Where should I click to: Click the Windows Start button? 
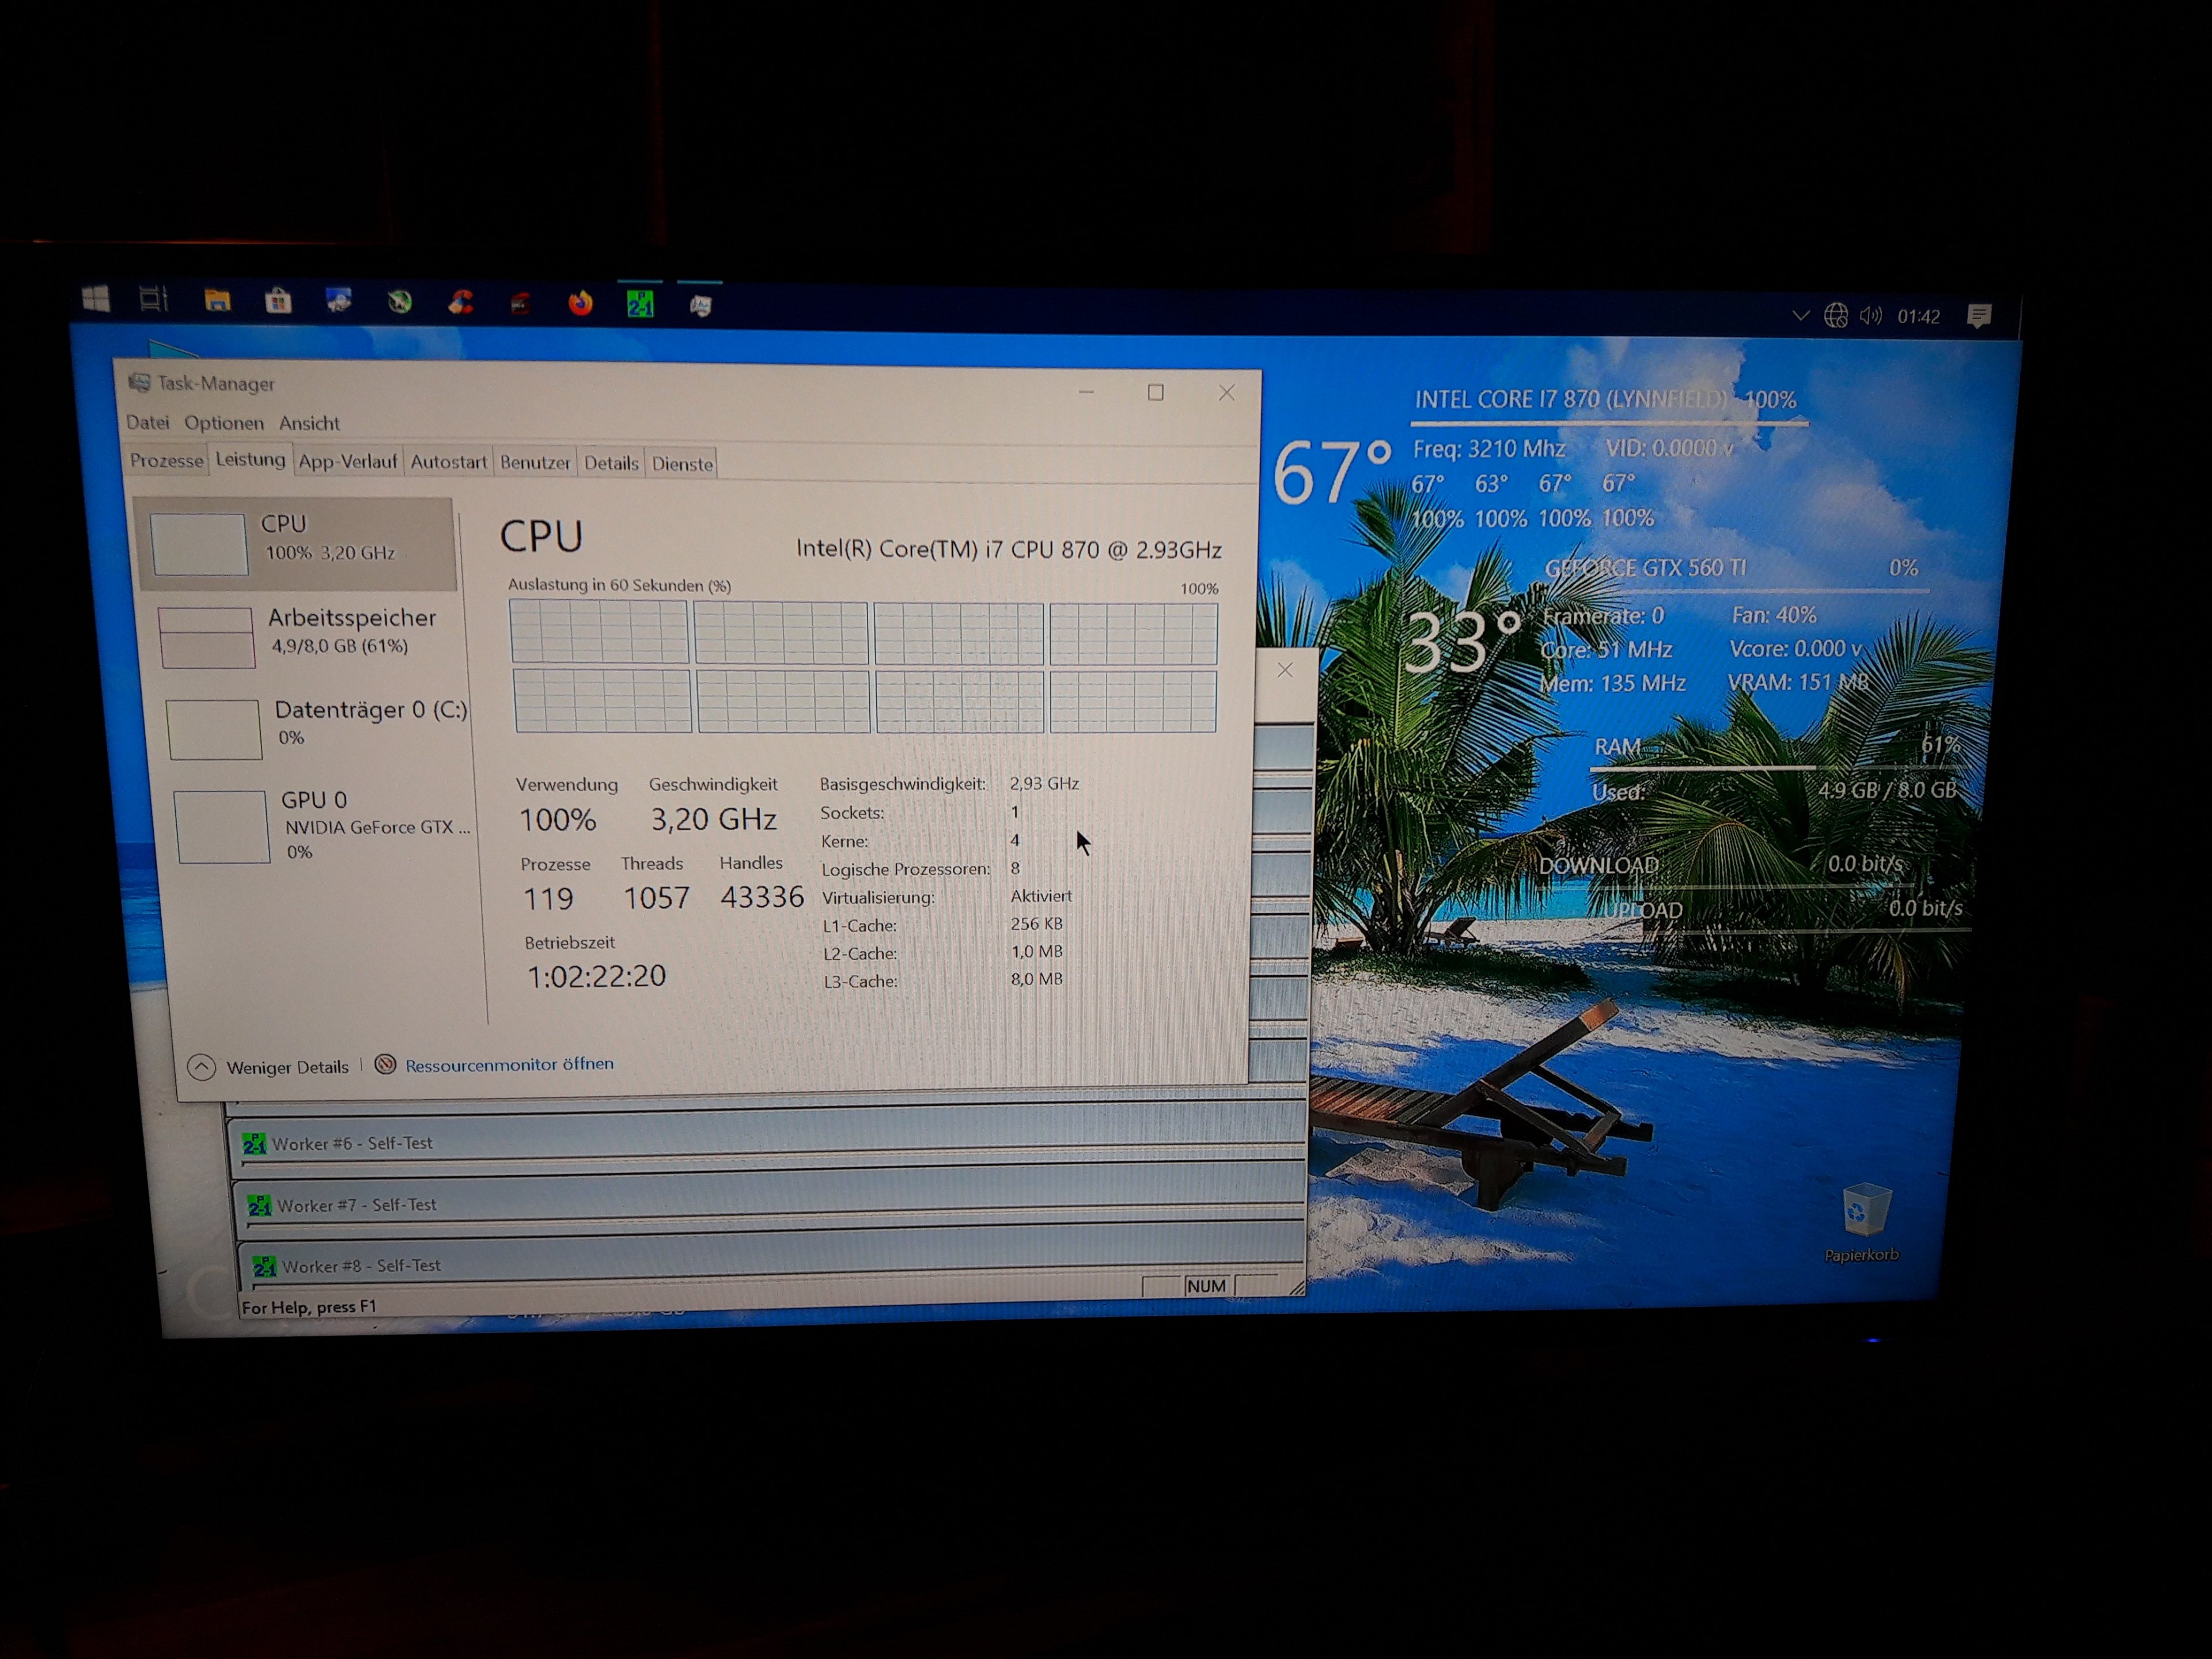click(x=96, y=298)
